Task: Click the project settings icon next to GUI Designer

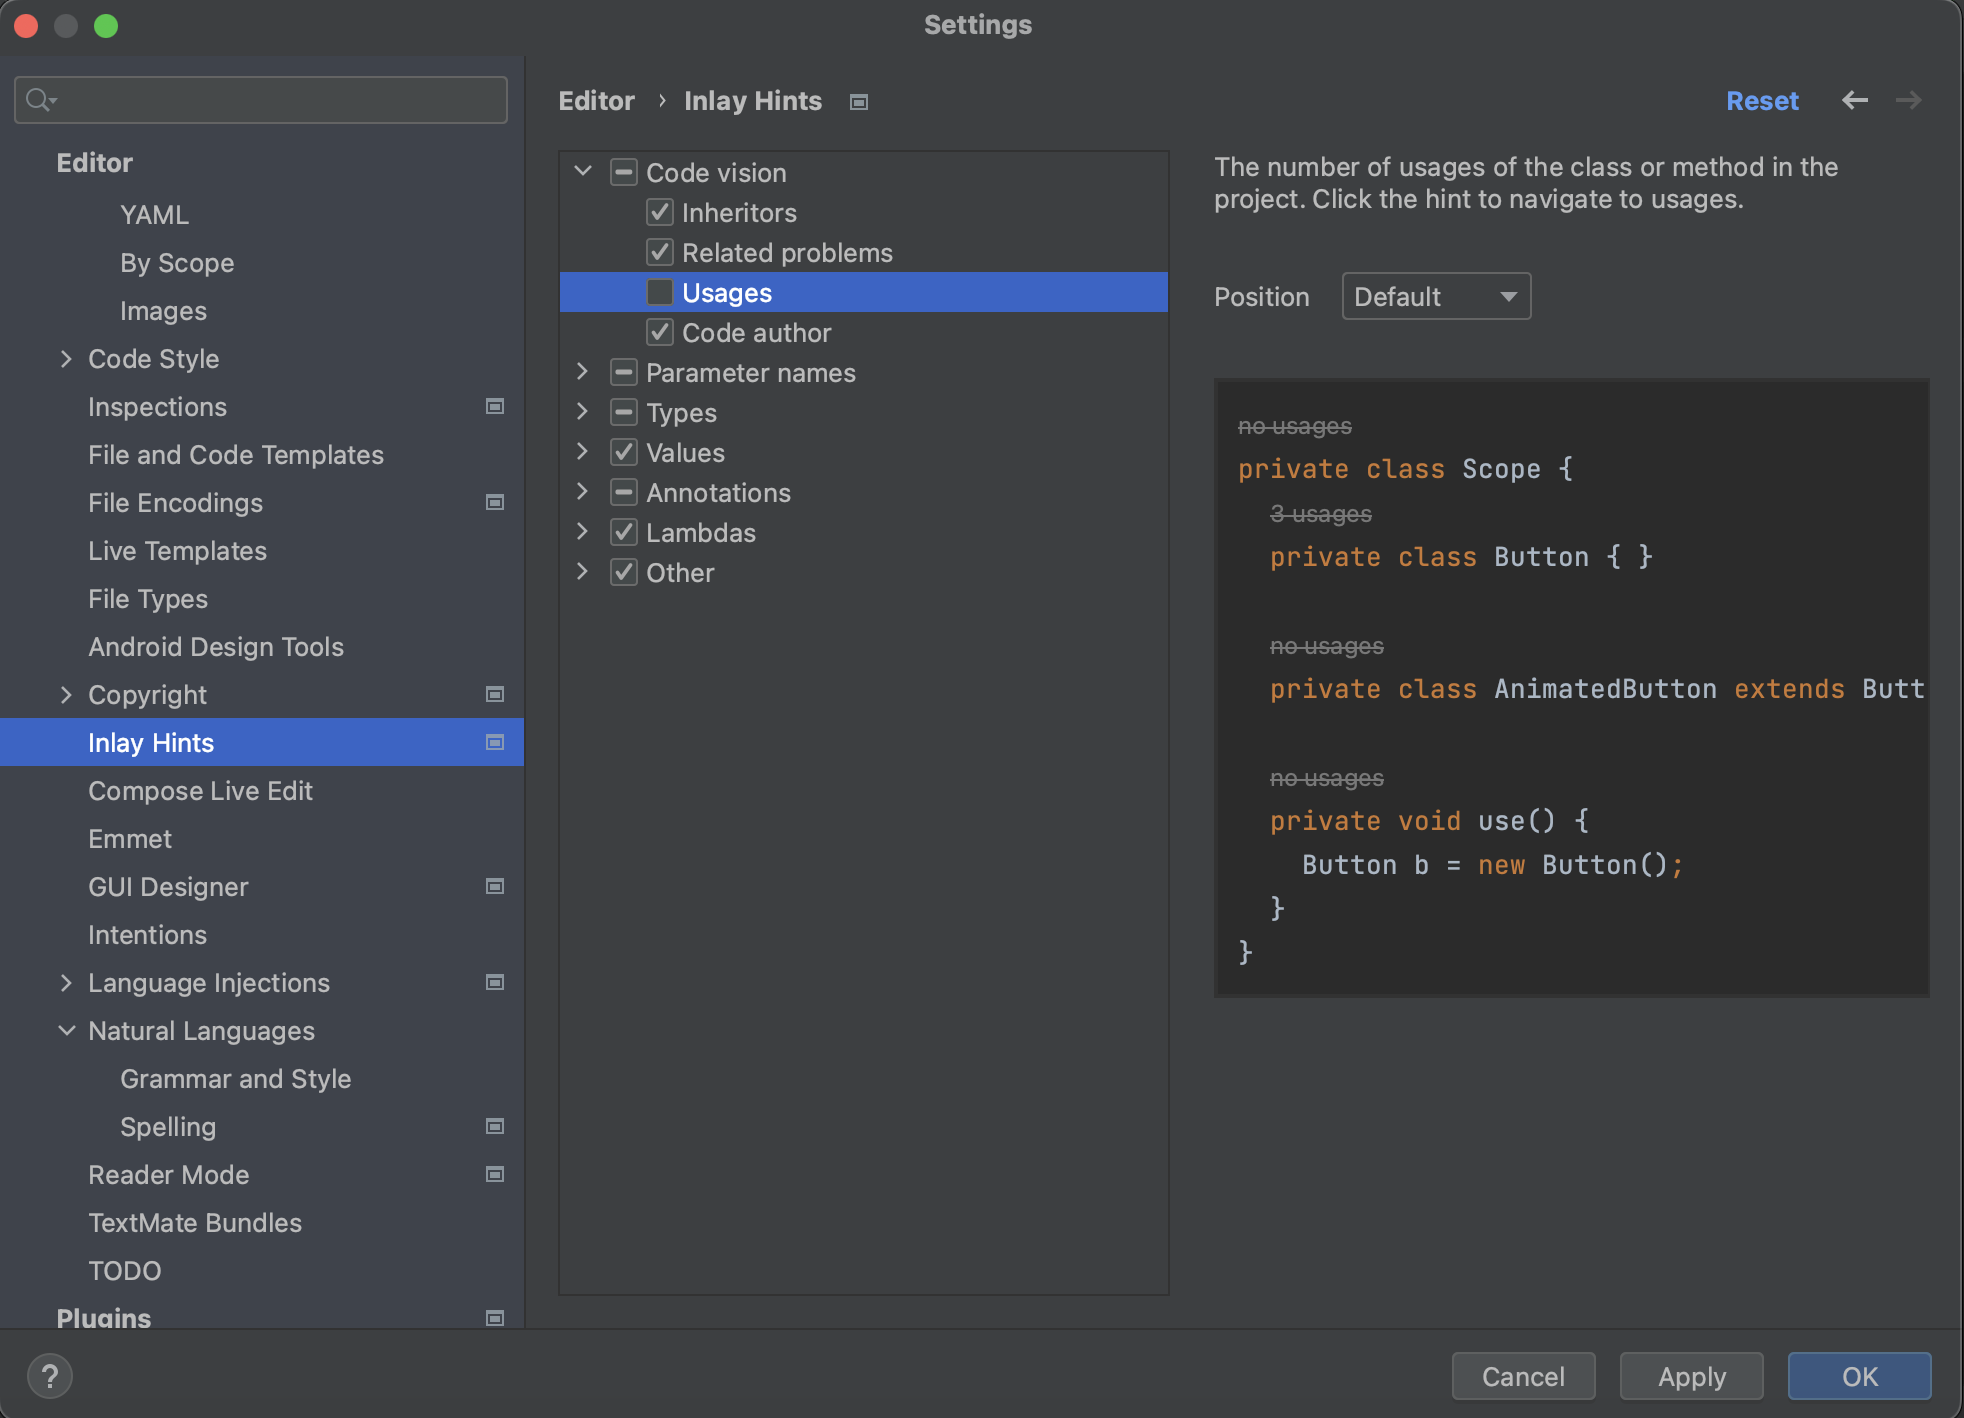Action: 494,886
